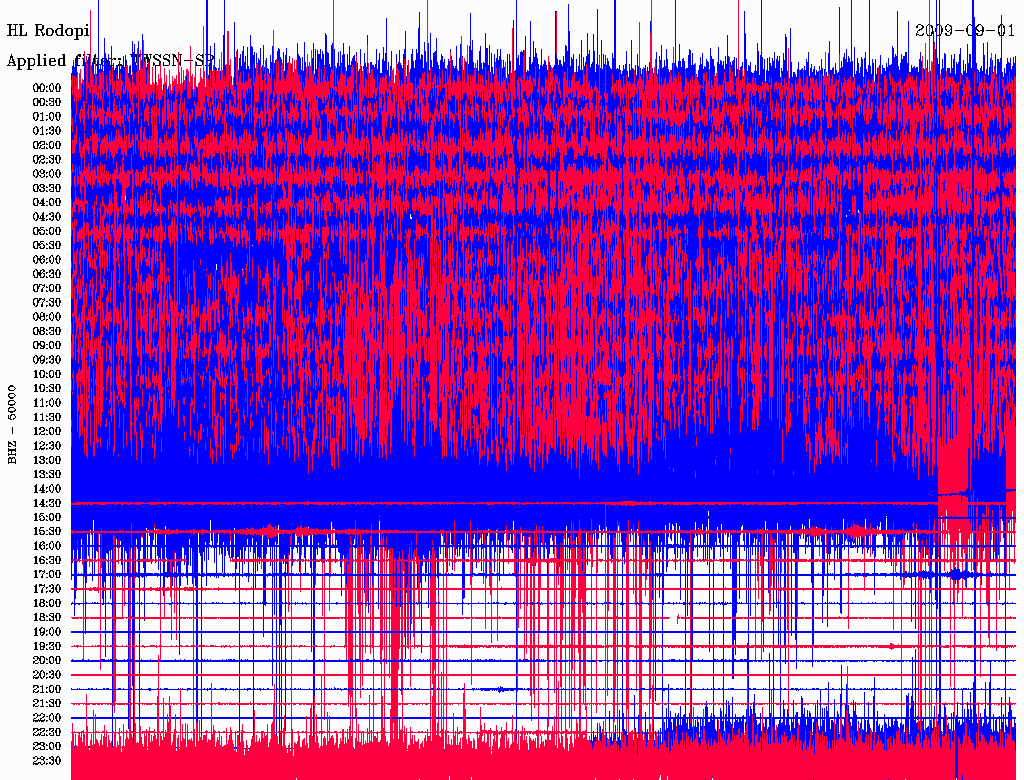Select the 23:00 time label

(47, 747)
